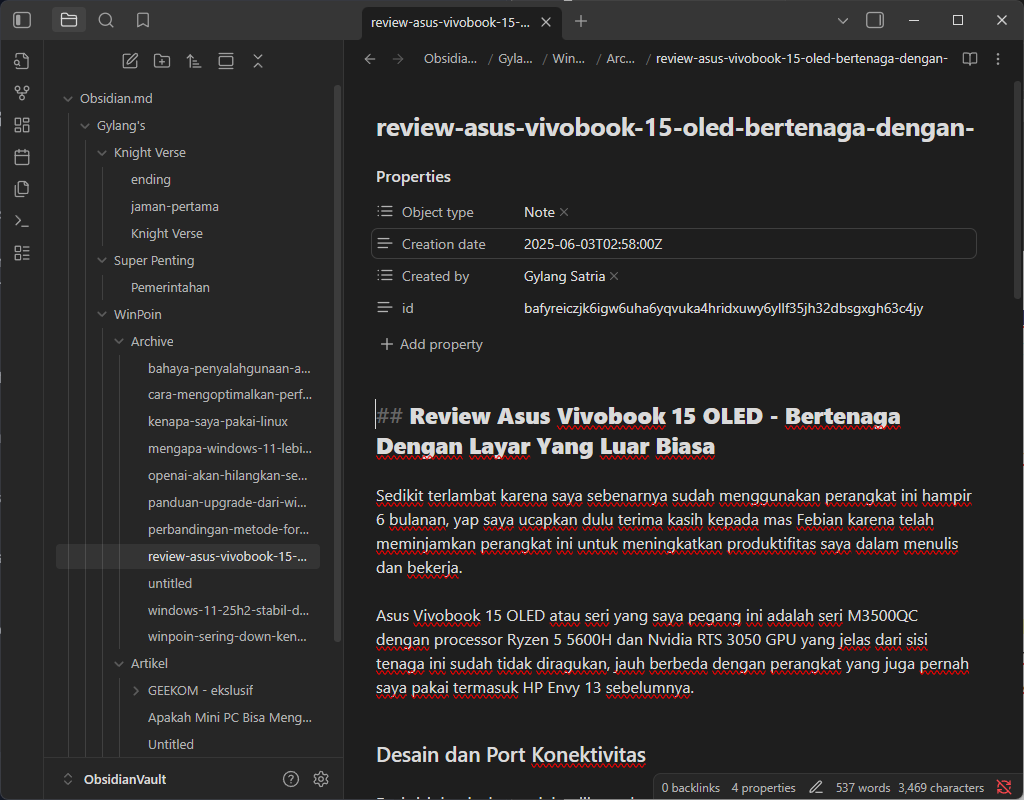Open the command palette ribbon icon
1024x800 pixels.
tap(22, 221)
